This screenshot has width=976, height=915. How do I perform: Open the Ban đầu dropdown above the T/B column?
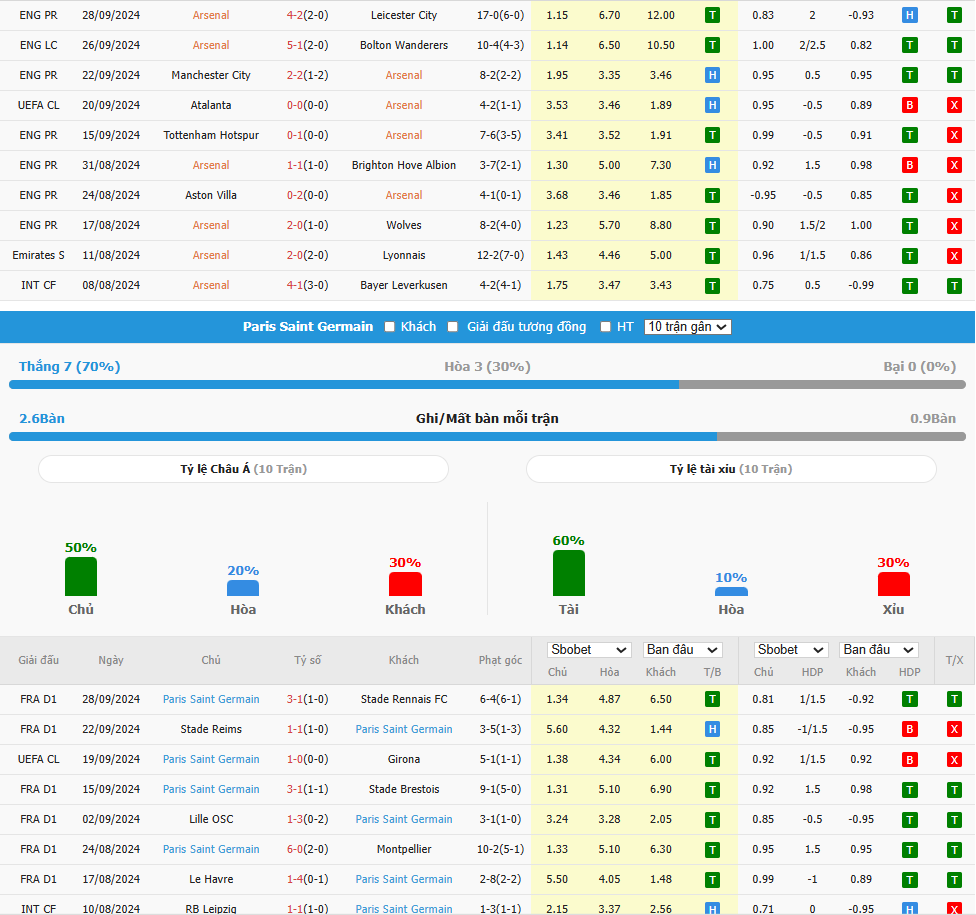[682, 650]
